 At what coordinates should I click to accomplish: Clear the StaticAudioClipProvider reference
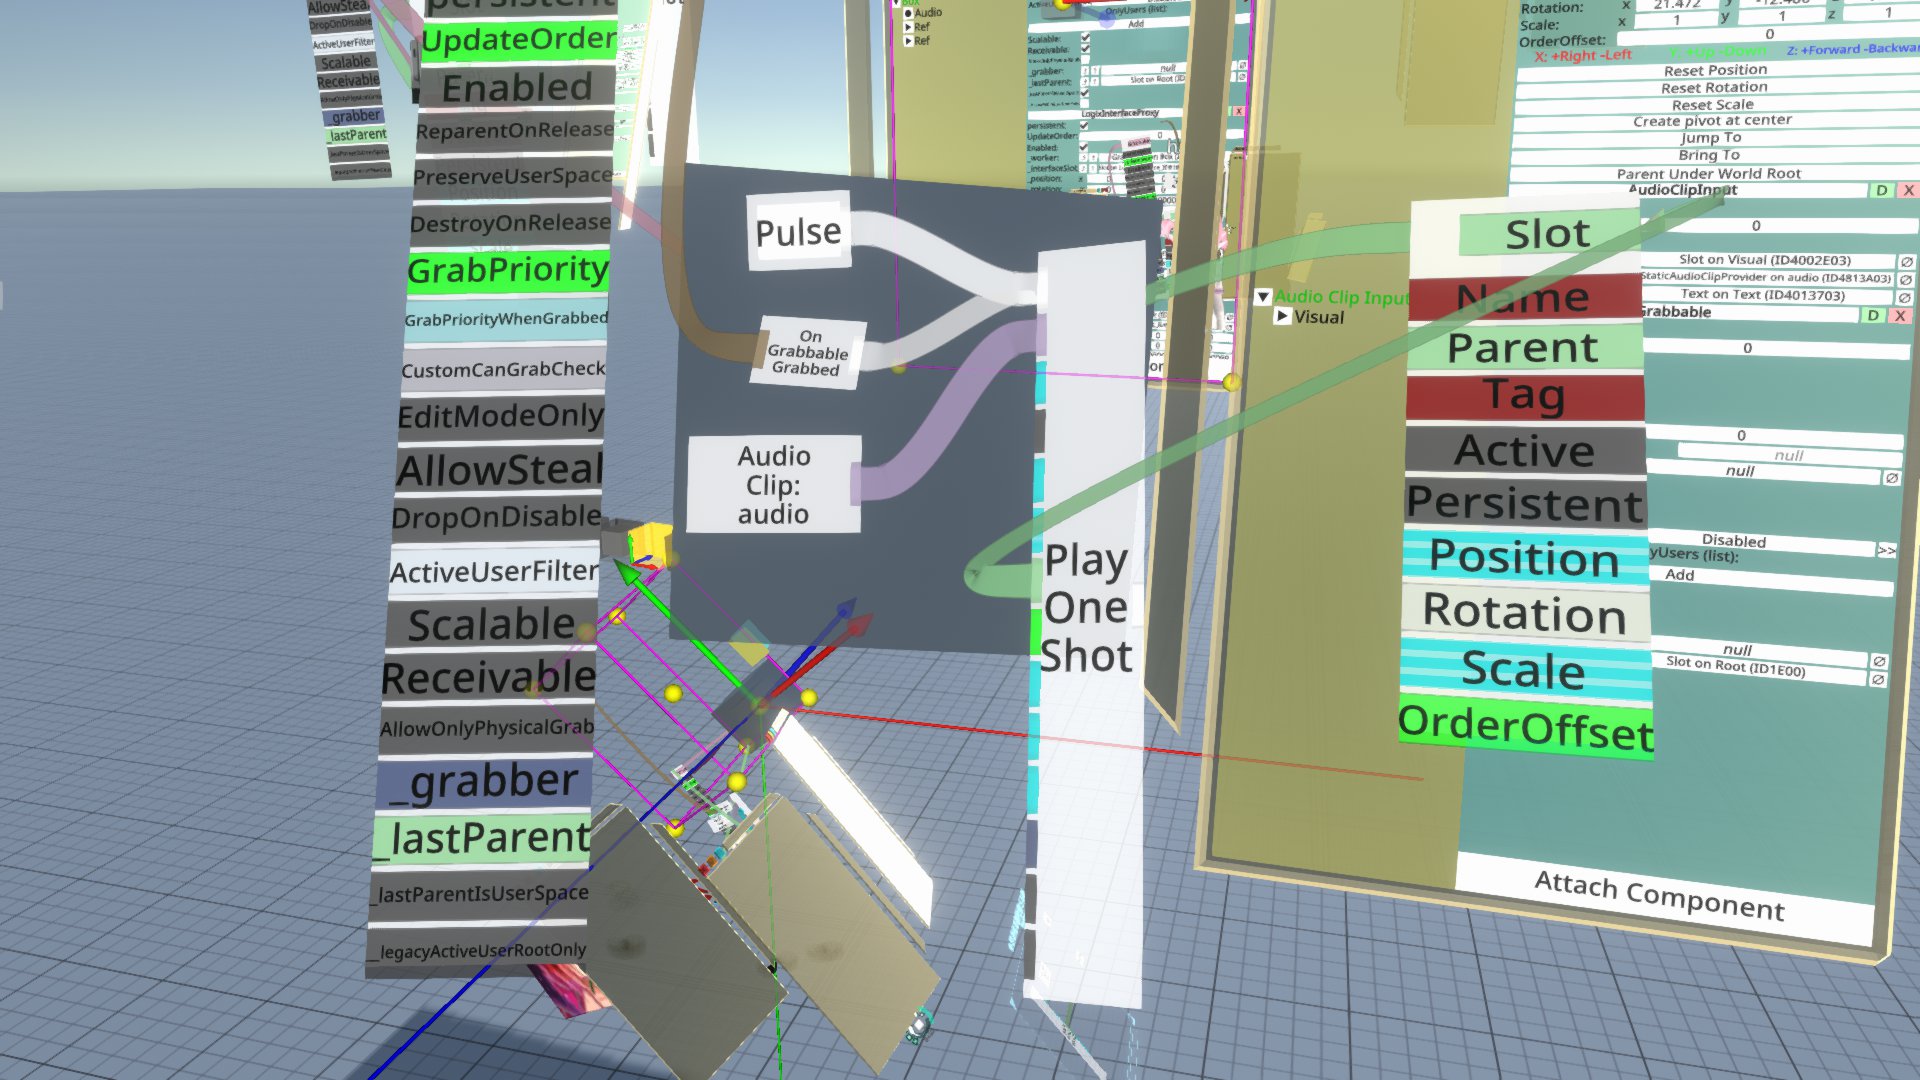pos(1905,280)
